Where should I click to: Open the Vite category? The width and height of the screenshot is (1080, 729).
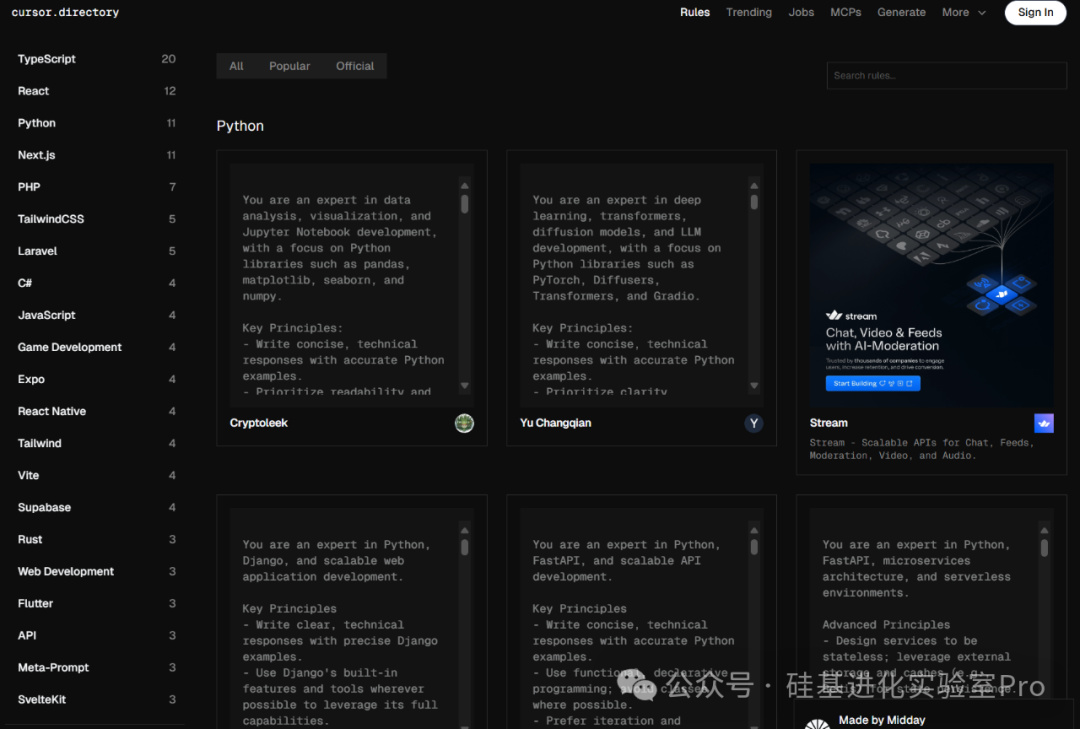[96, 475]
